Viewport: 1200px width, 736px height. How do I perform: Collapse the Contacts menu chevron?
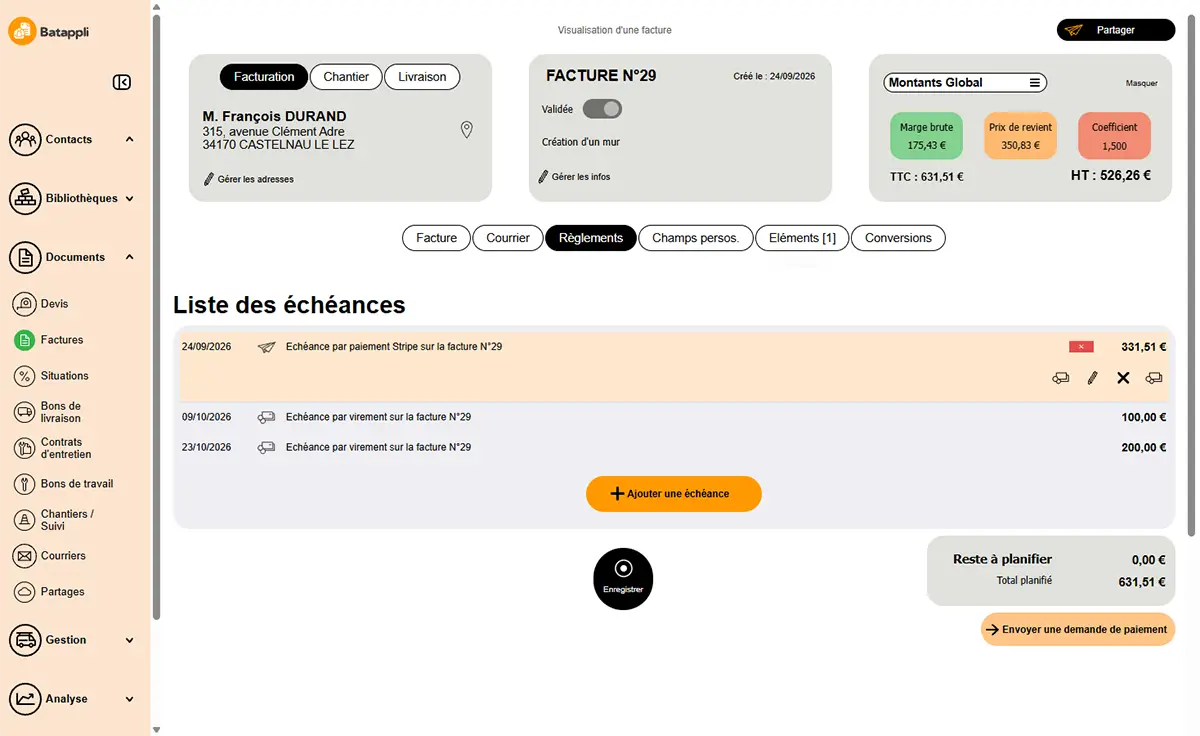point(130,139)
